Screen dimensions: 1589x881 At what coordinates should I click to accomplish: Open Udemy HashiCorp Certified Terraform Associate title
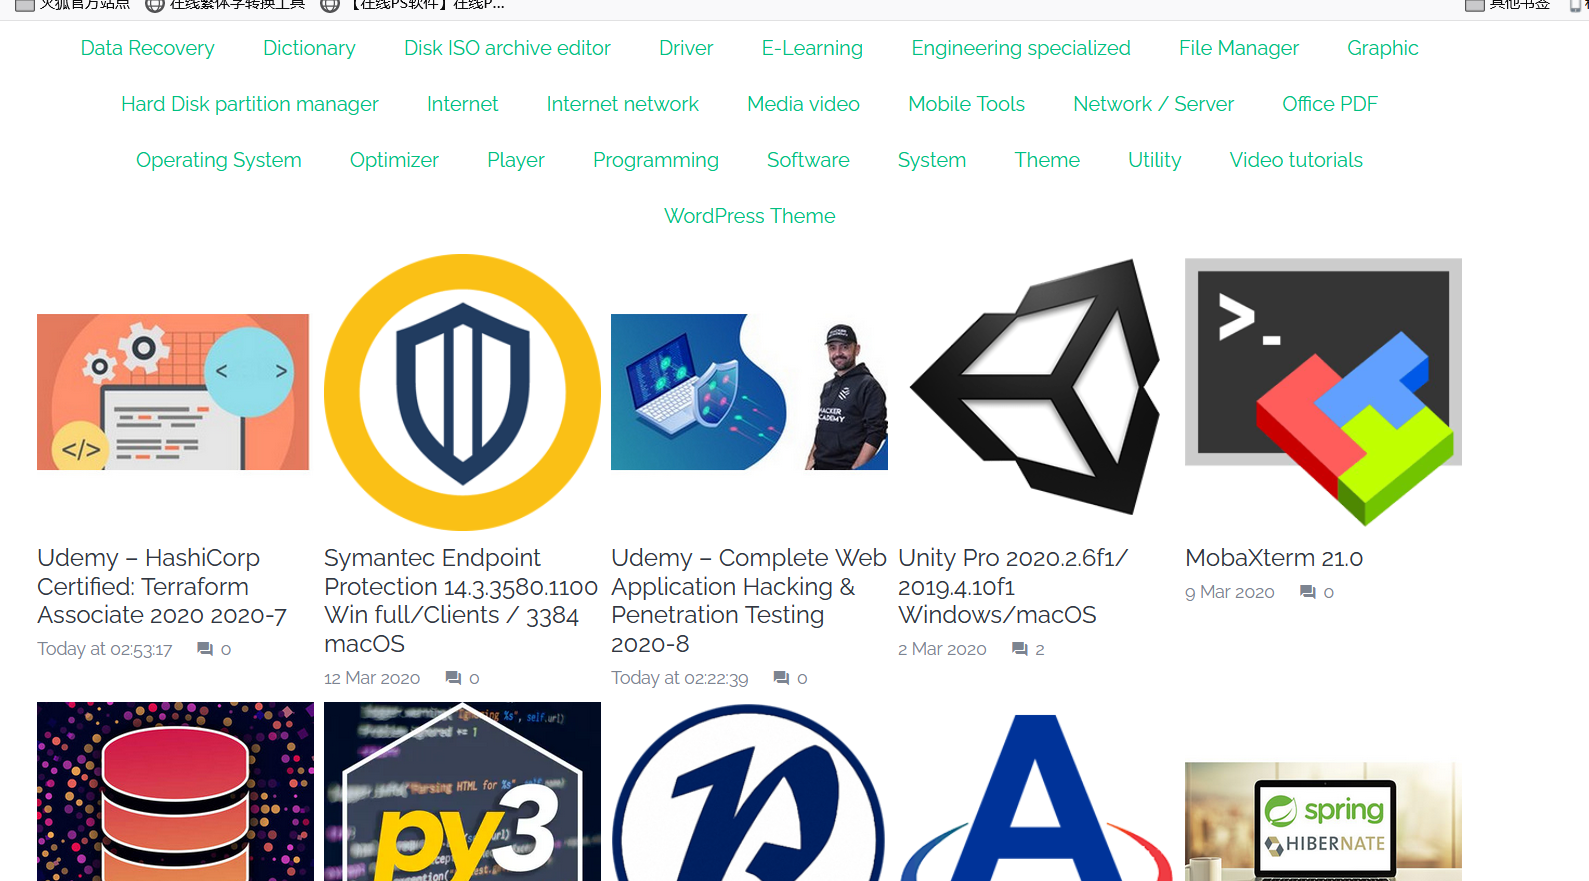[162, 586]
